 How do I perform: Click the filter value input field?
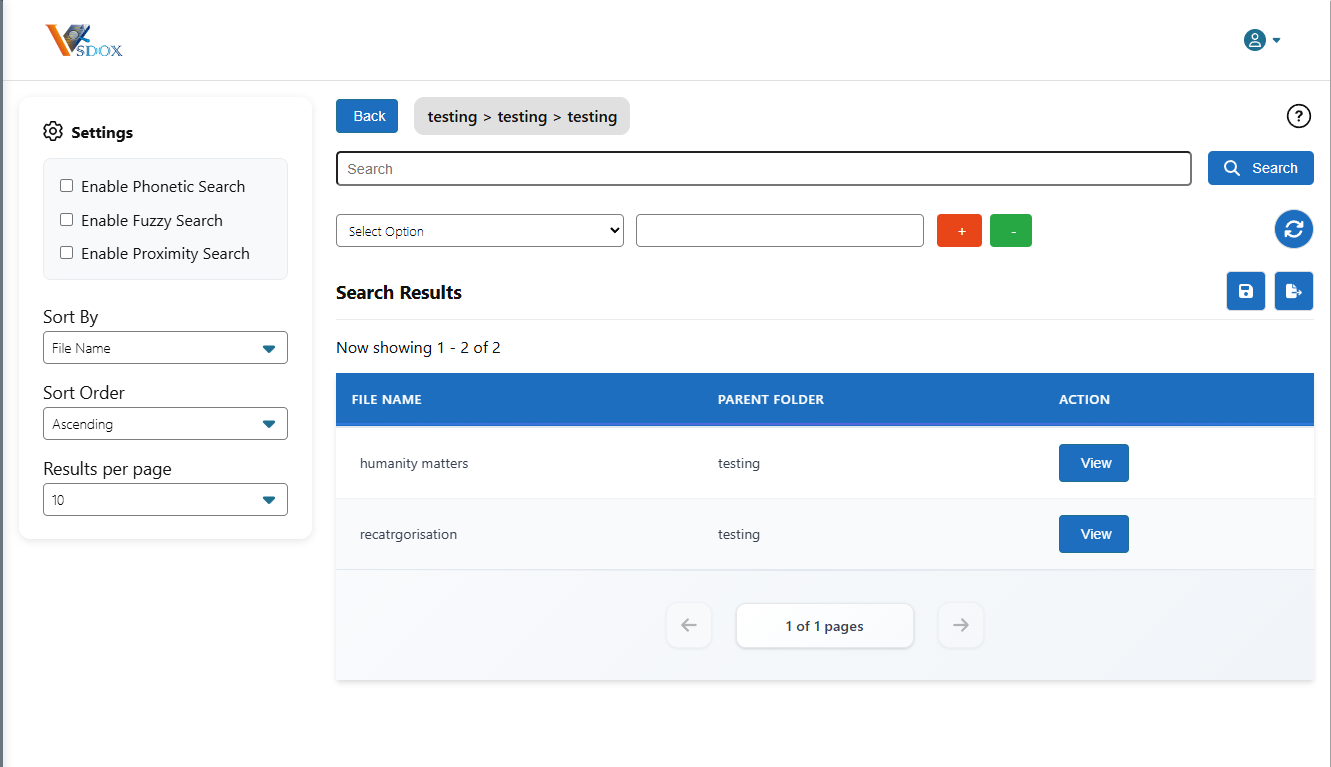click(x=780, y=230)
